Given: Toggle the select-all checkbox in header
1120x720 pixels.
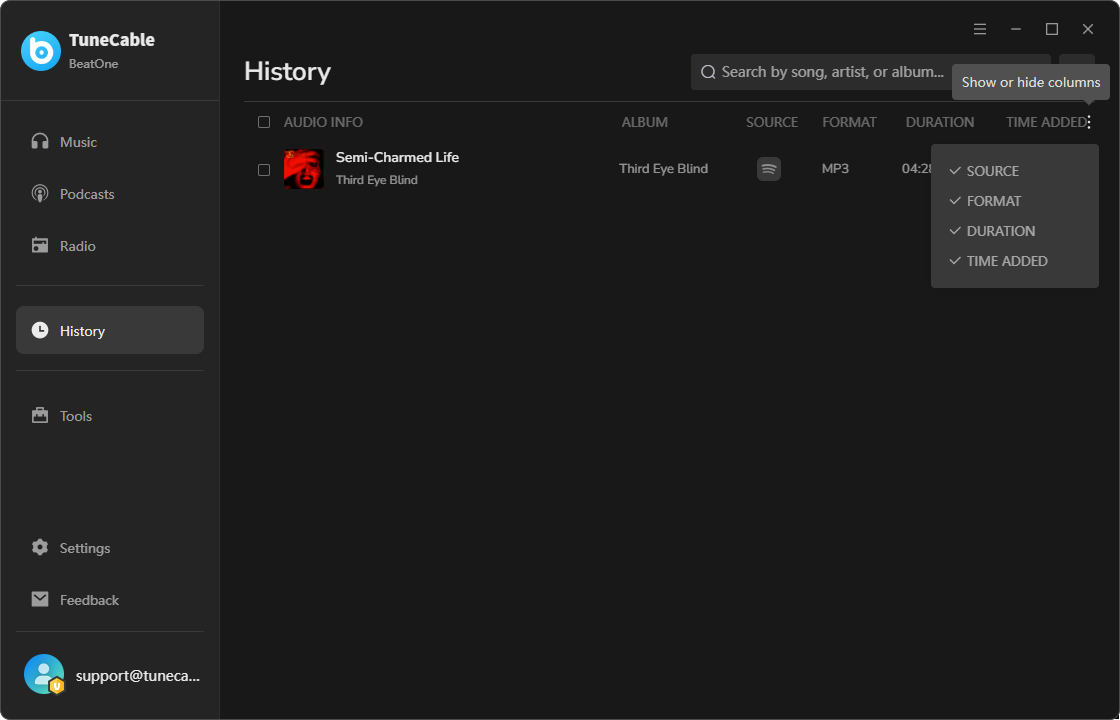Looking at the screenshot, I should tap(264, 122).
